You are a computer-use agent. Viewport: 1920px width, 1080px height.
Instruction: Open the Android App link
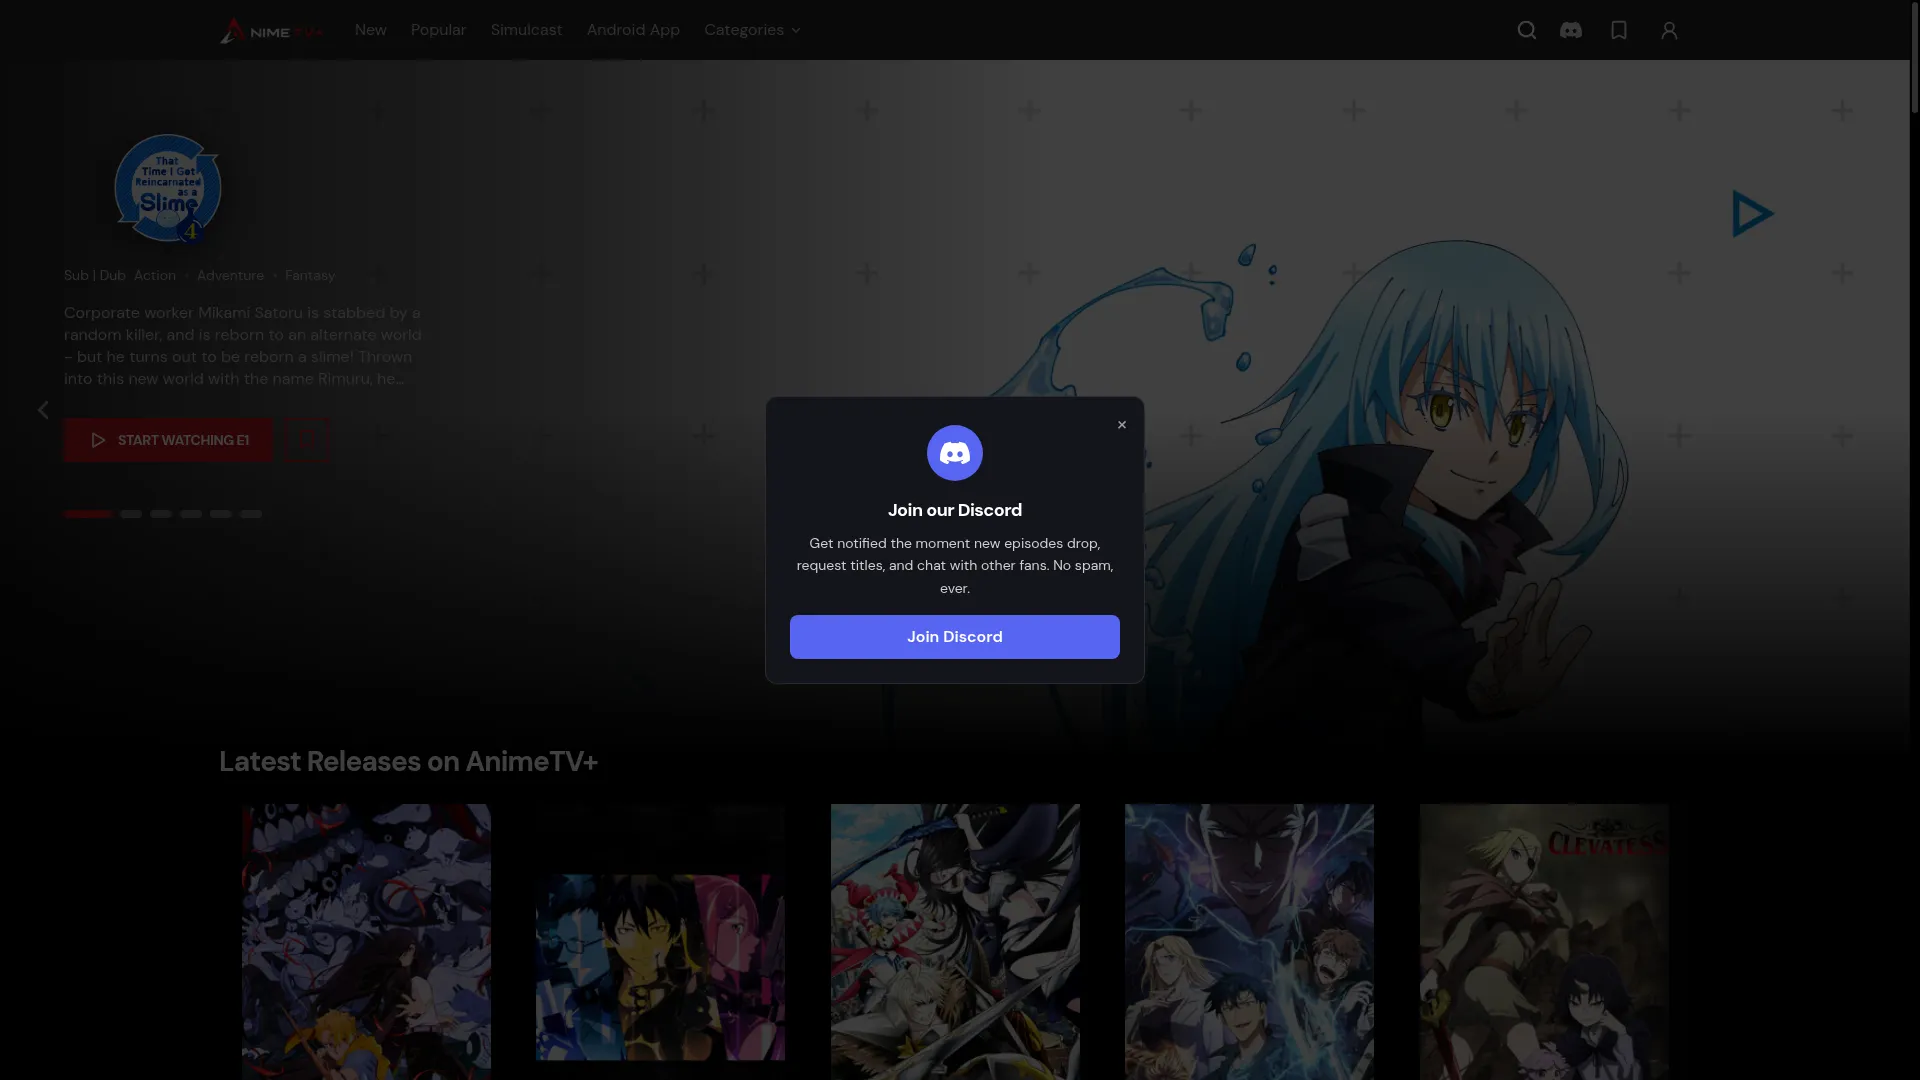click(x=633, y=30)
